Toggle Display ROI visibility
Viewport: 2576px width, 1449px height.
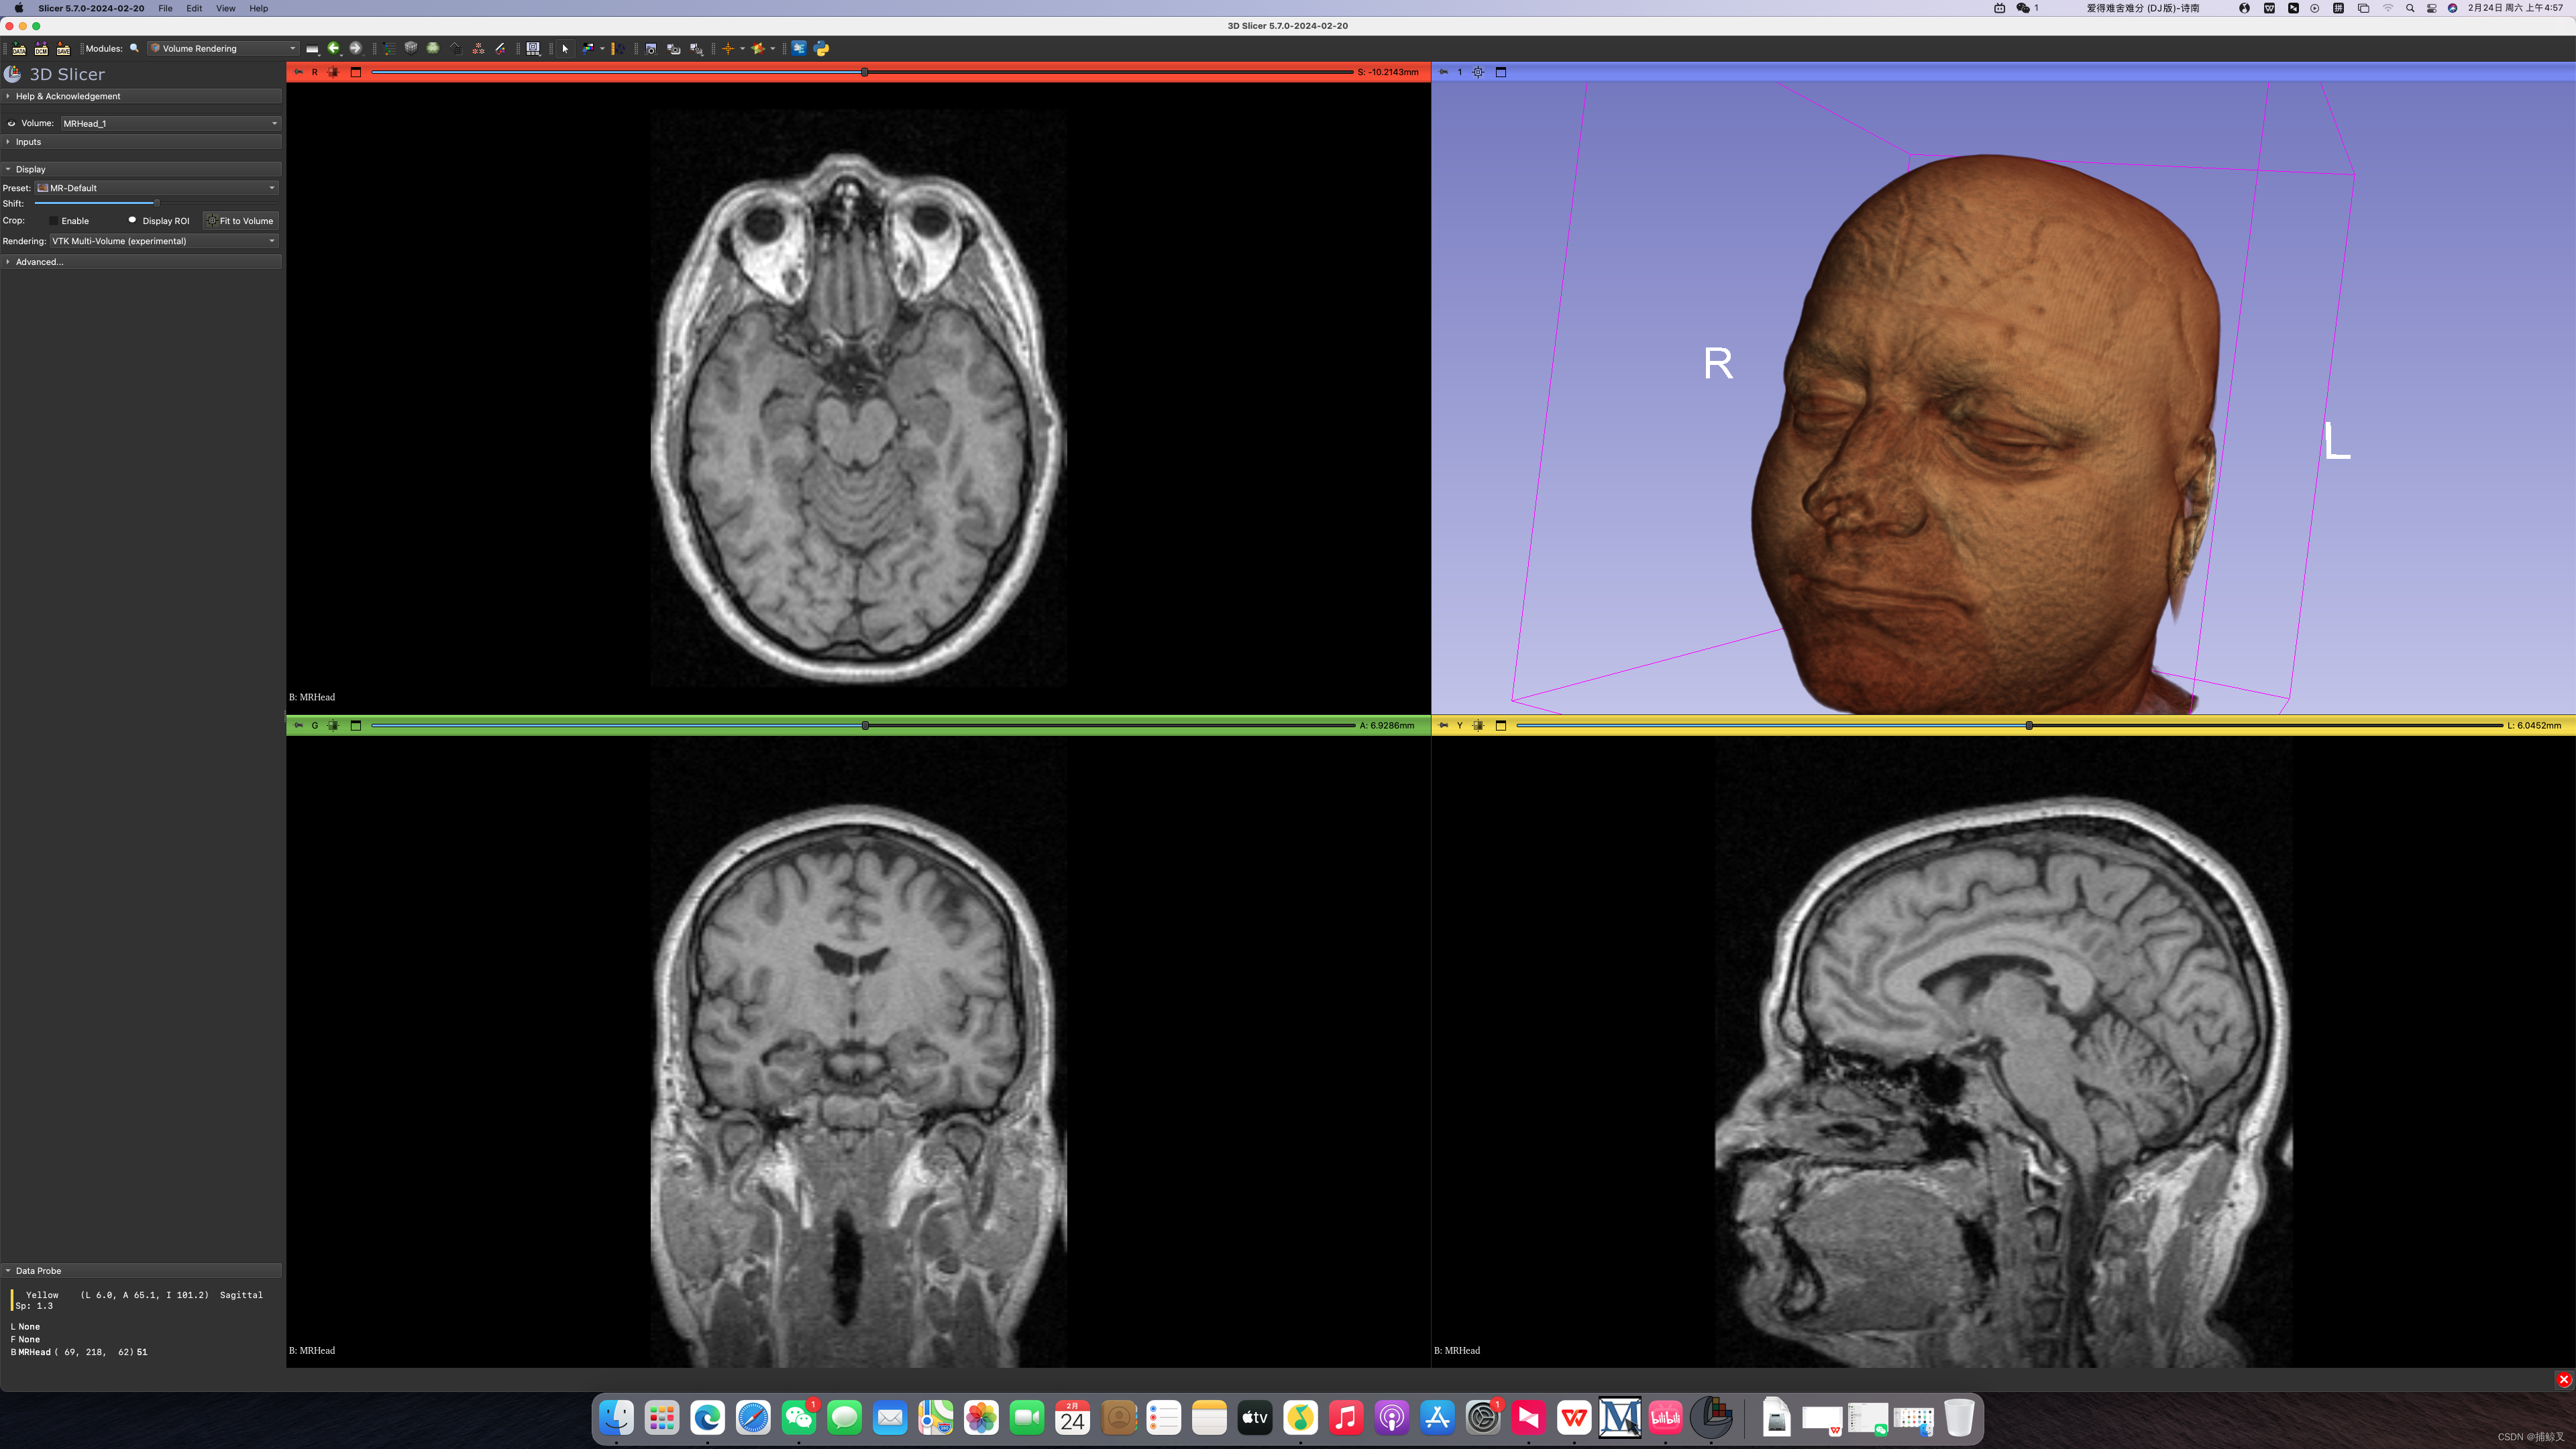132,220
